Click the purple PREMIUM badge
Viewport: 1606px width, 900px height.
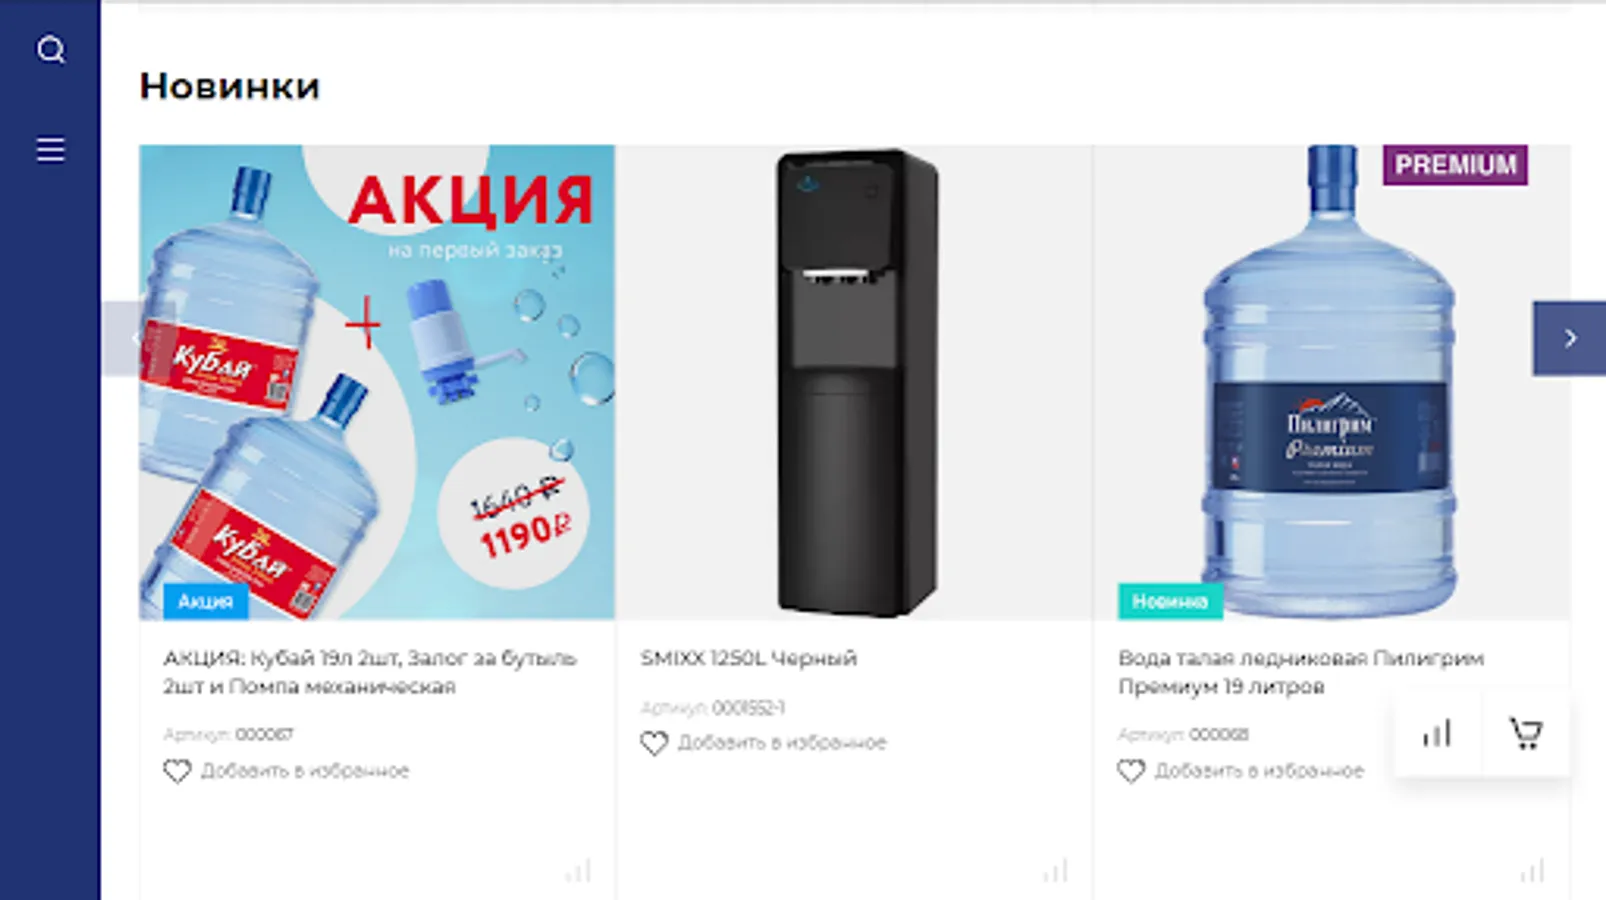[1455, 165]
